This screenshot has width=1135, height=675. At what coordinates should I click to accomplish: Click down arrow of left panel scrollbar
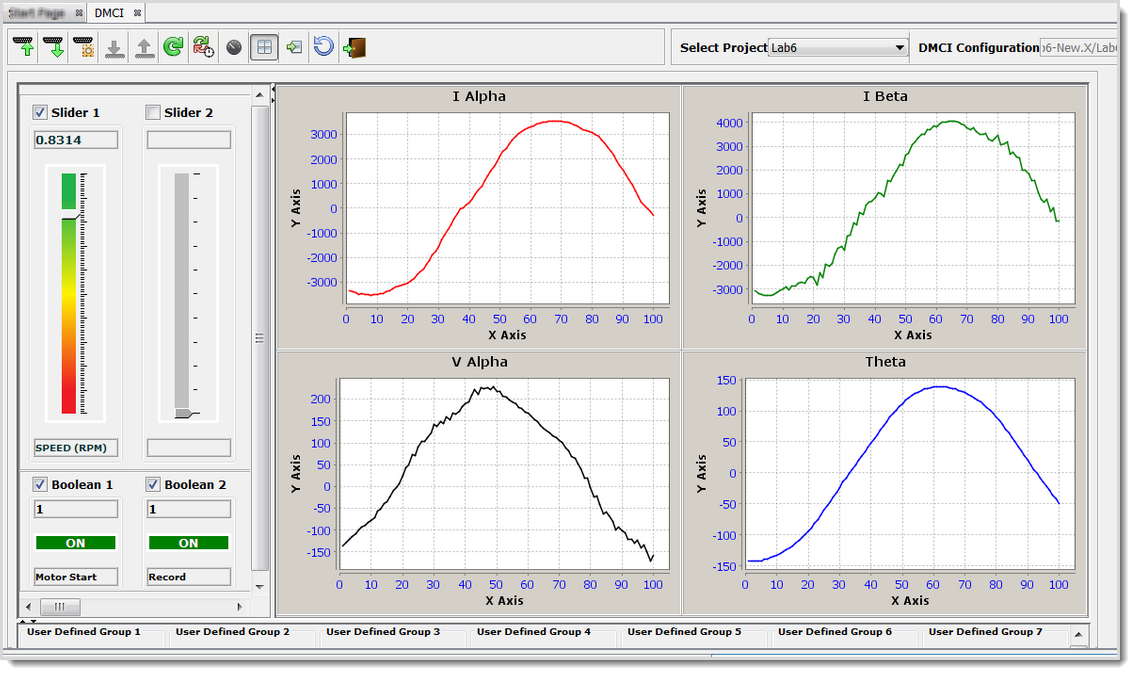click(260, 586)
